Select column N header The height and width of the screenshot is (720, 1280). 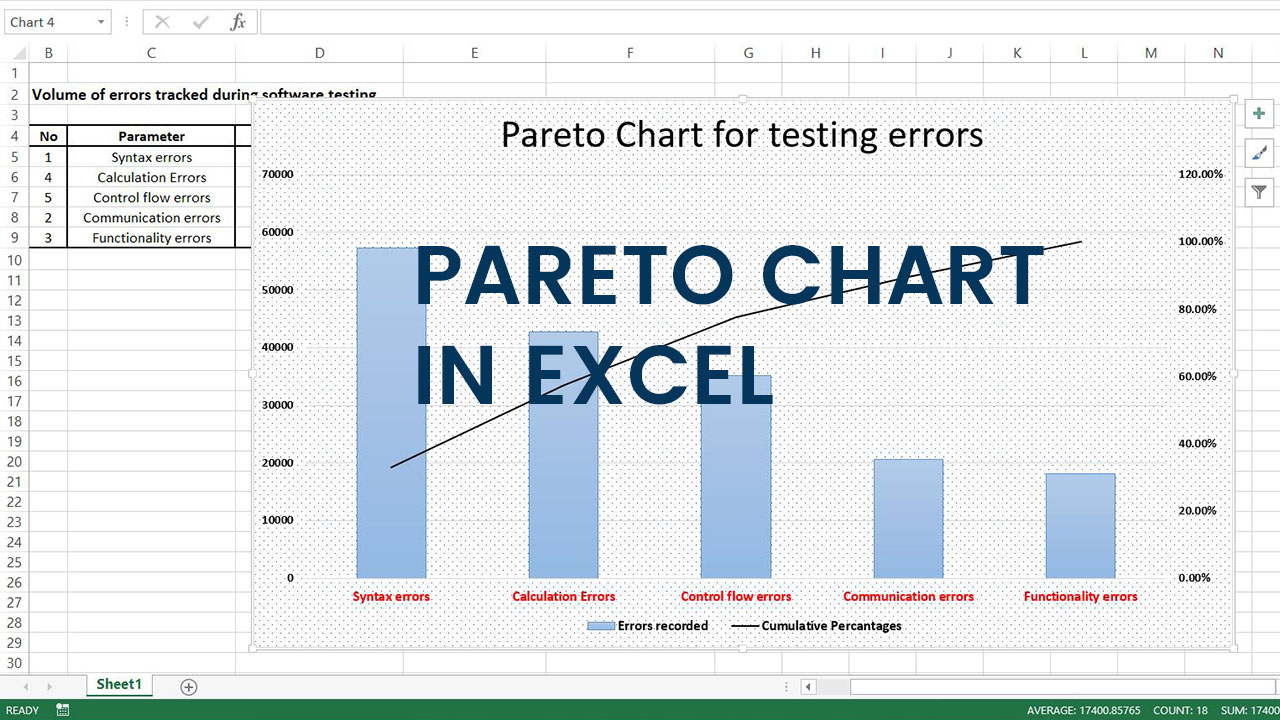coord(1218,53)
